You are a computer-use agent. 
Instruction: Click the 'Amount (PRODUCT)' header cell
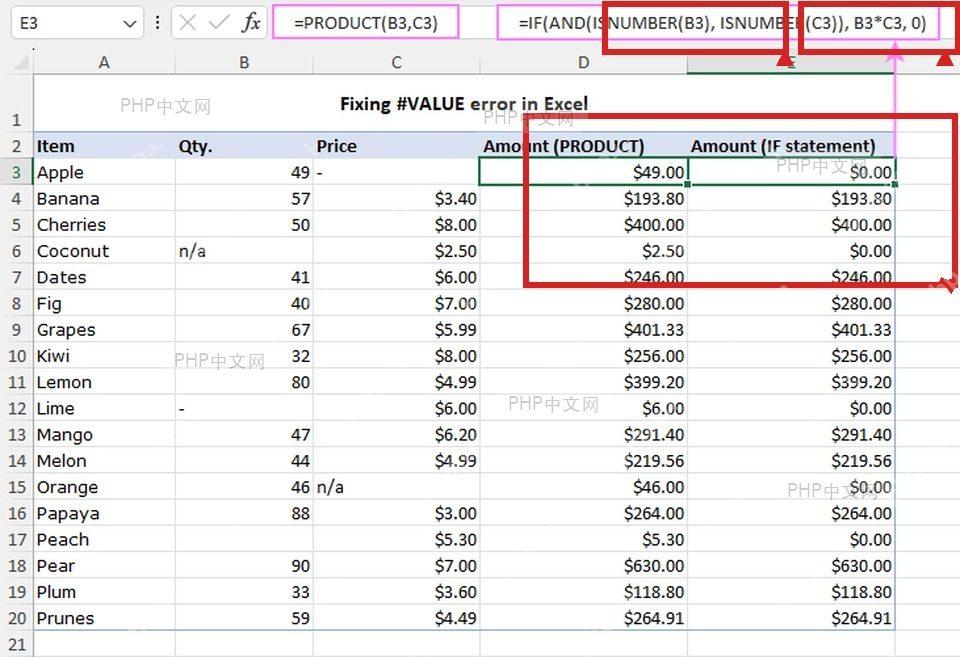click(583, 146)
